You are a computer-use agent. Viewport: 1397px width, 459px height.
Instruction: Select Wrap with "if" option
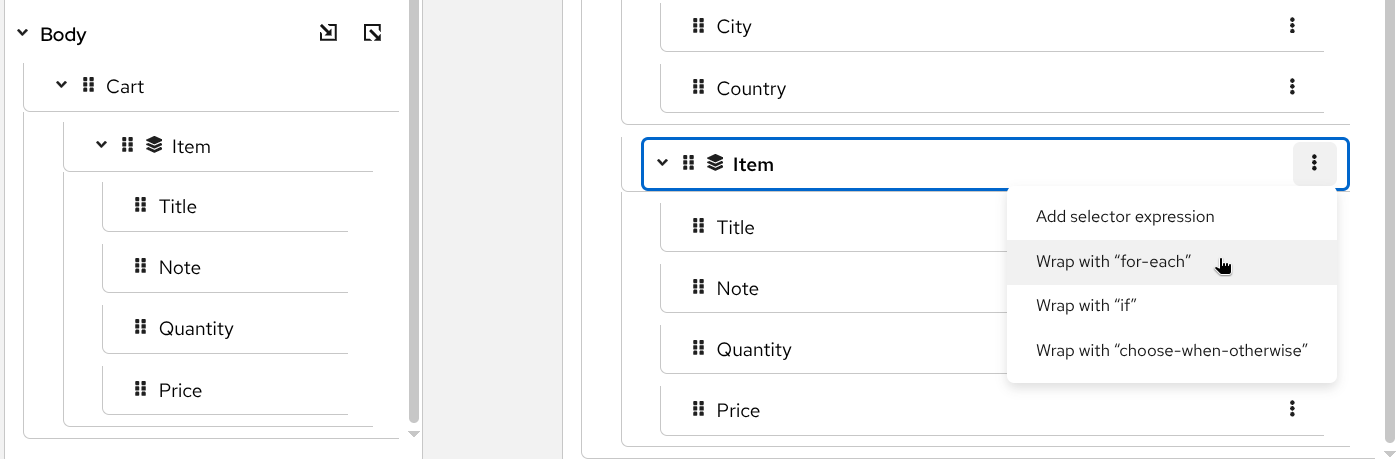tap(1086, 306)
